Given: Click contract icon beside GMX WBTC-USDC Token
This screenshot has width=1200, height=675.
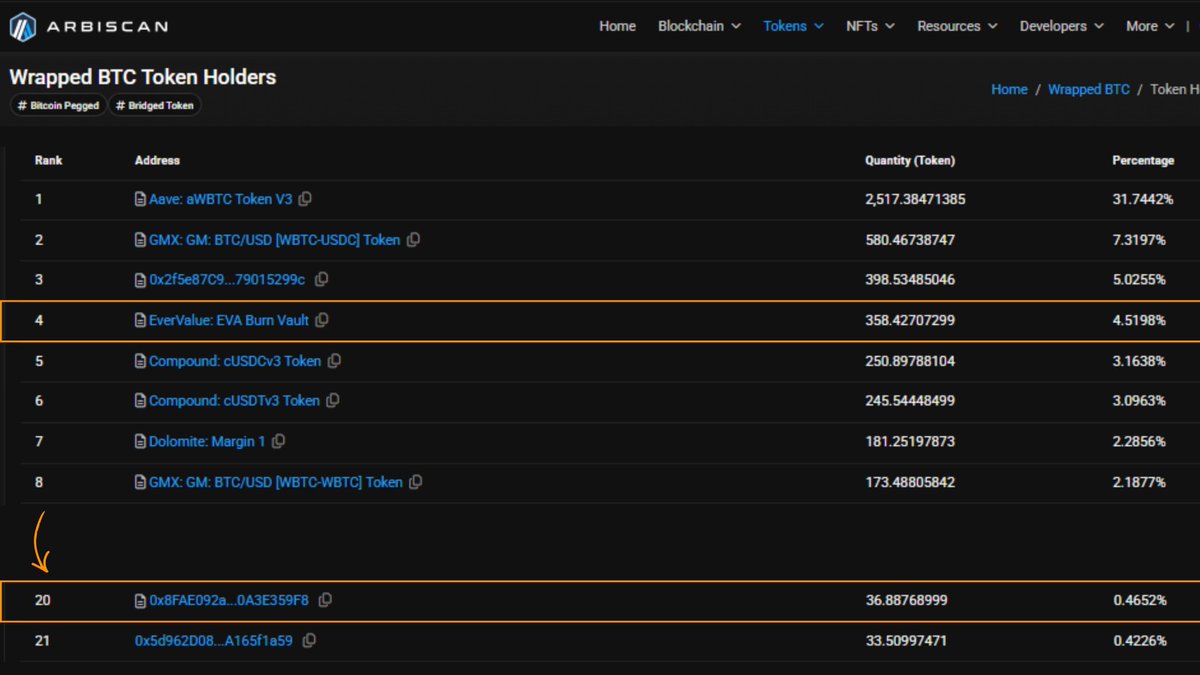Looking at the screenshot, I should point(141,240).
